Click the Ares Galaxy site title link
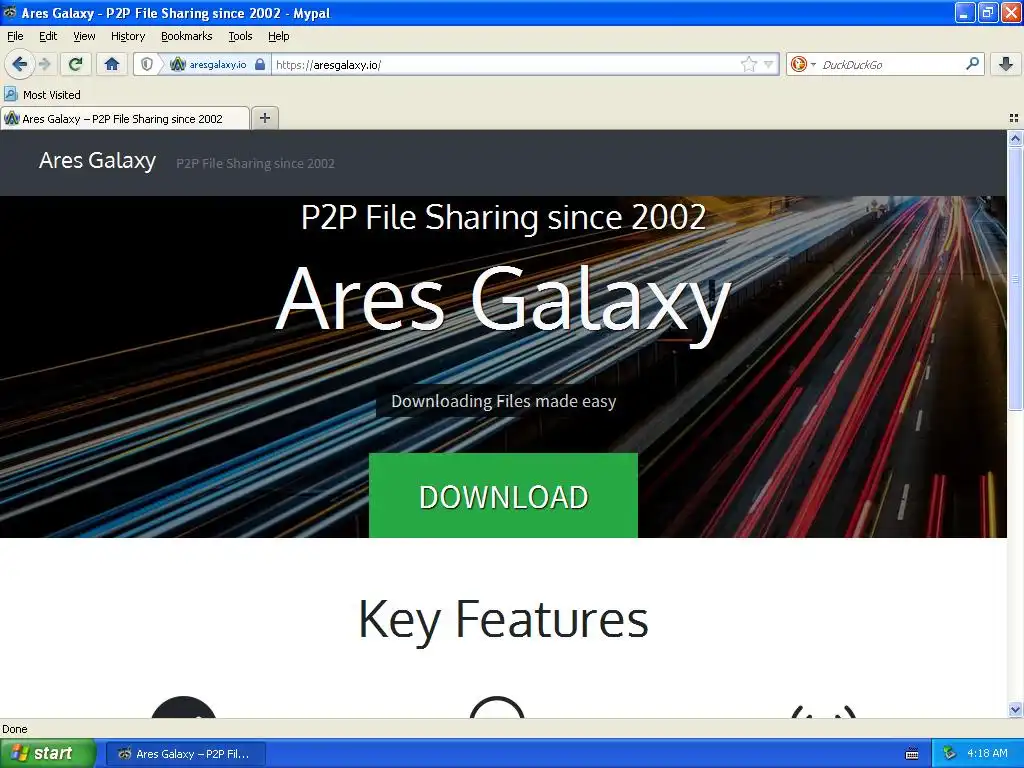The image size is (1024, 768). (x=97, y=161)
